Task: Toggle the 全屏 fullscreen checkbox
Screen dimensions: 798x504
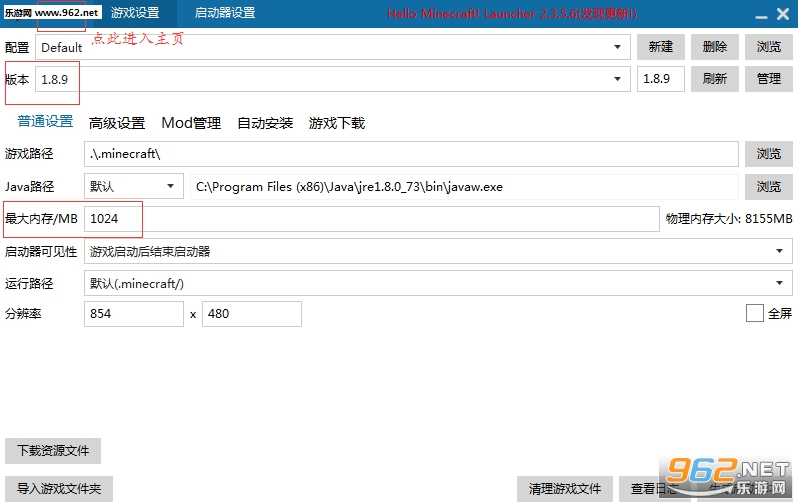Action: 755,314
